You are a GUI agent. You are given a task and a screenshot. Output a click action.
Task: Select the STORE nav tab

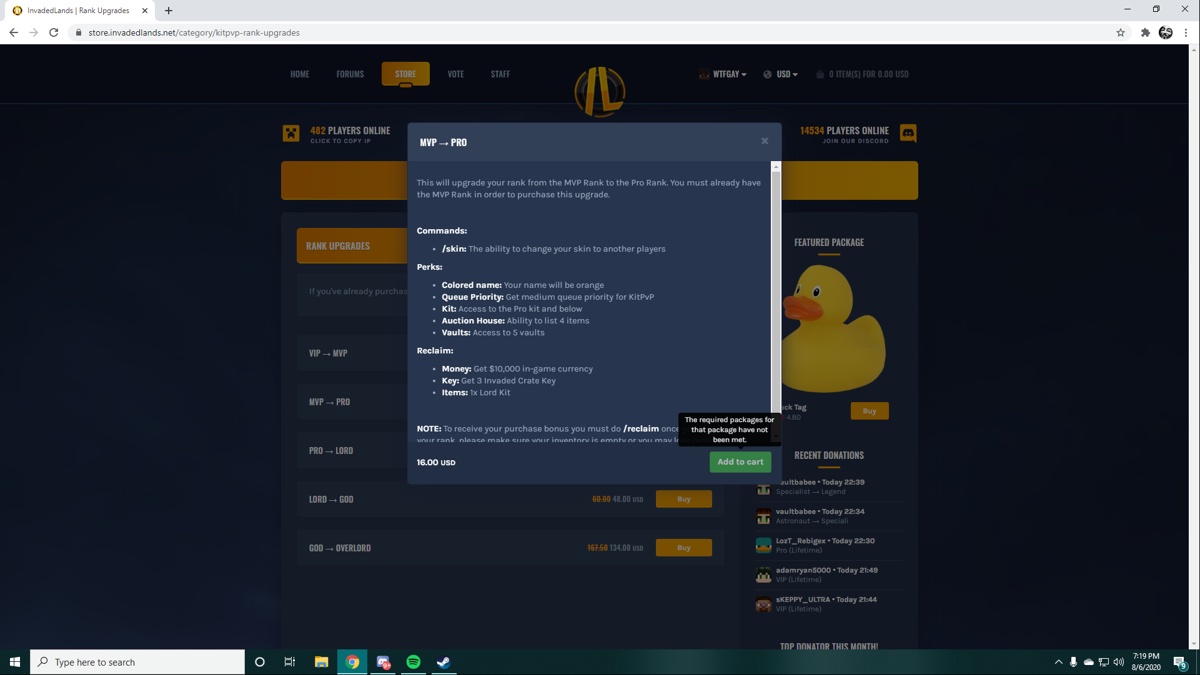tap(405, 74)
